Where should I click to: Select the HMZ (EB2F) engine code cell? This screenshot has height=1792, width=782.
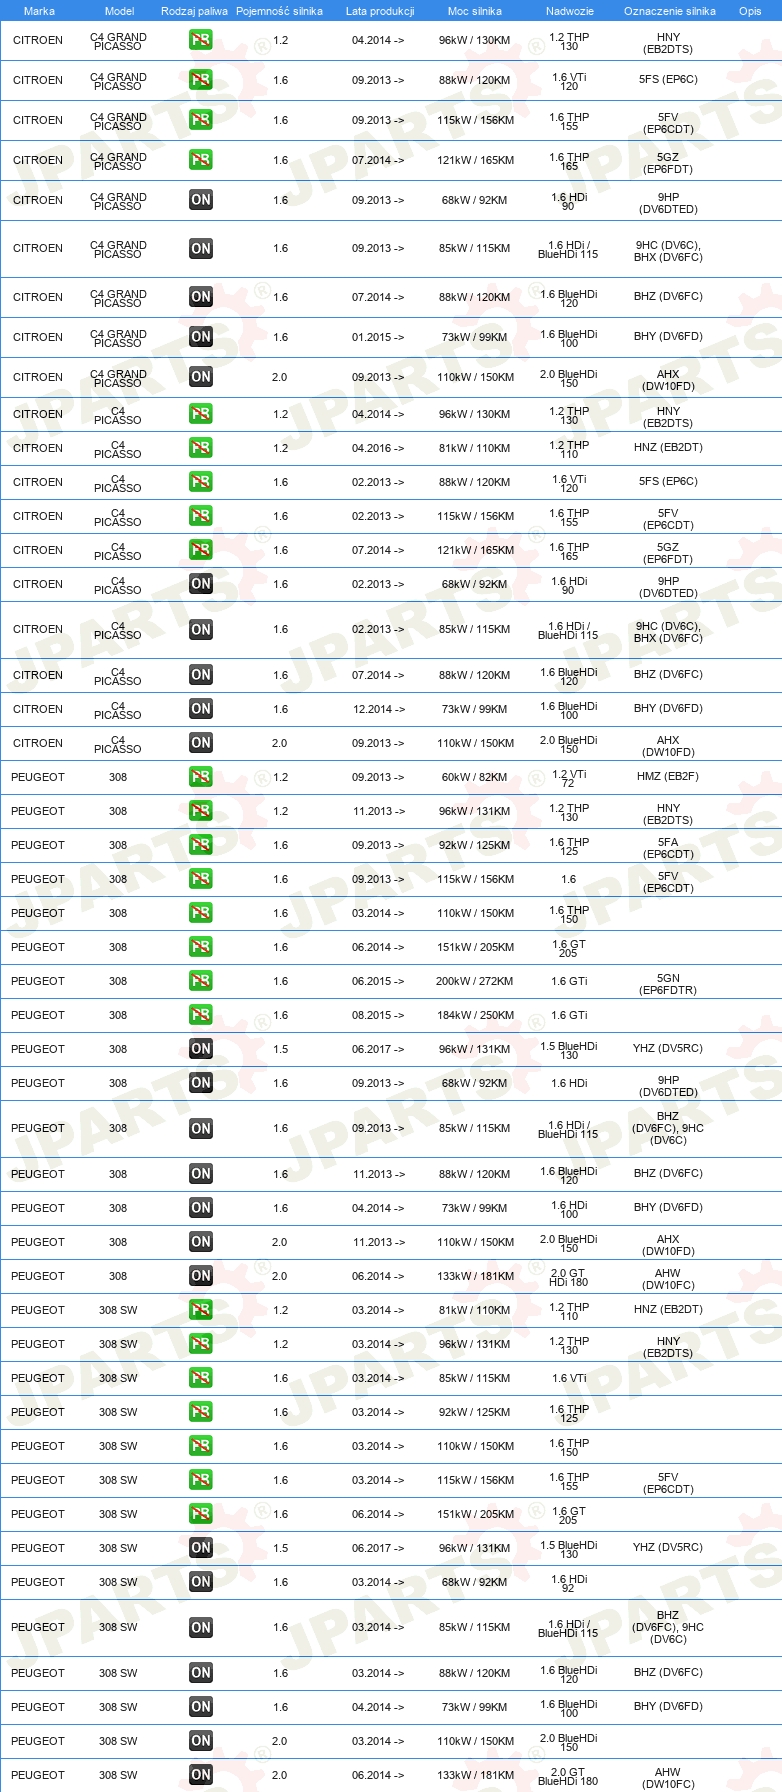click(x=668, y=777)
